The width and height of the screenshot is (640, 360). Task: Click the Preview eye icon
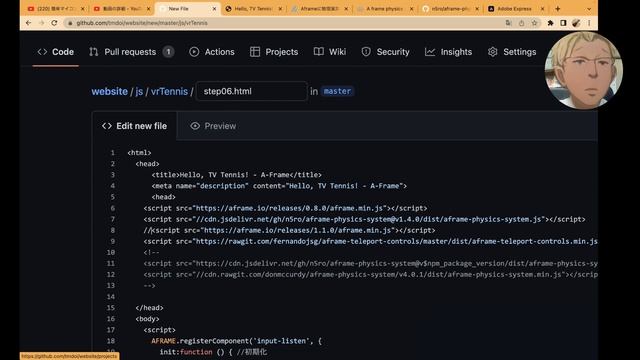click(x=195, y=126)
